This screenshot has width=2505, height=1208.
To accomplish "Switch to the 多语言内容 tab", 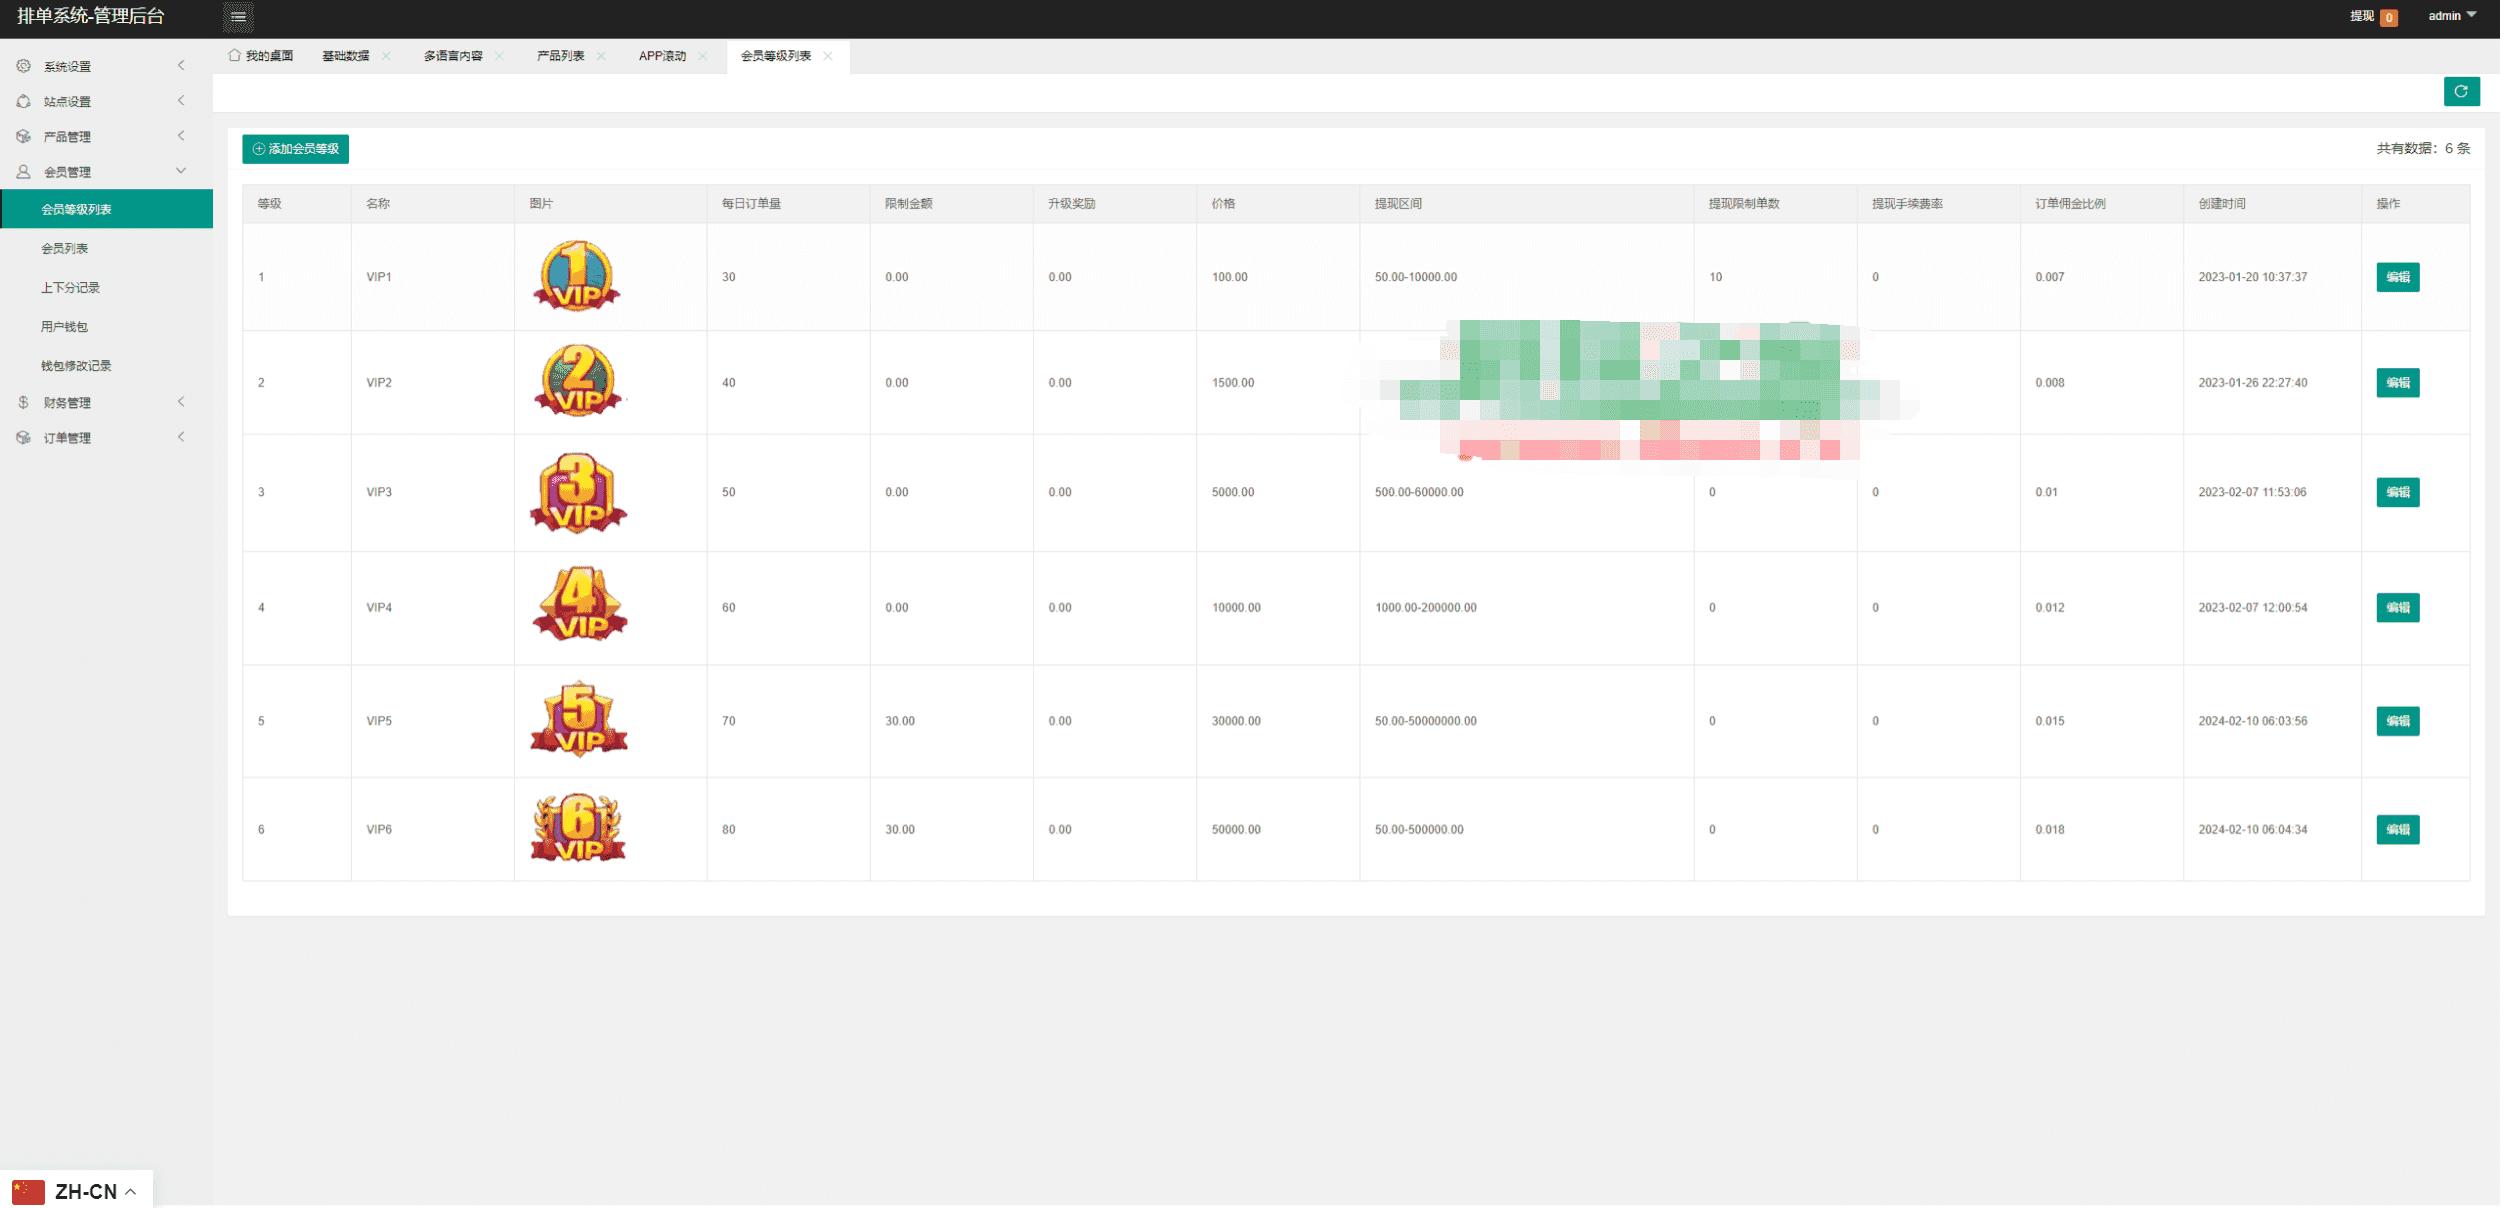I will point(453,56).
